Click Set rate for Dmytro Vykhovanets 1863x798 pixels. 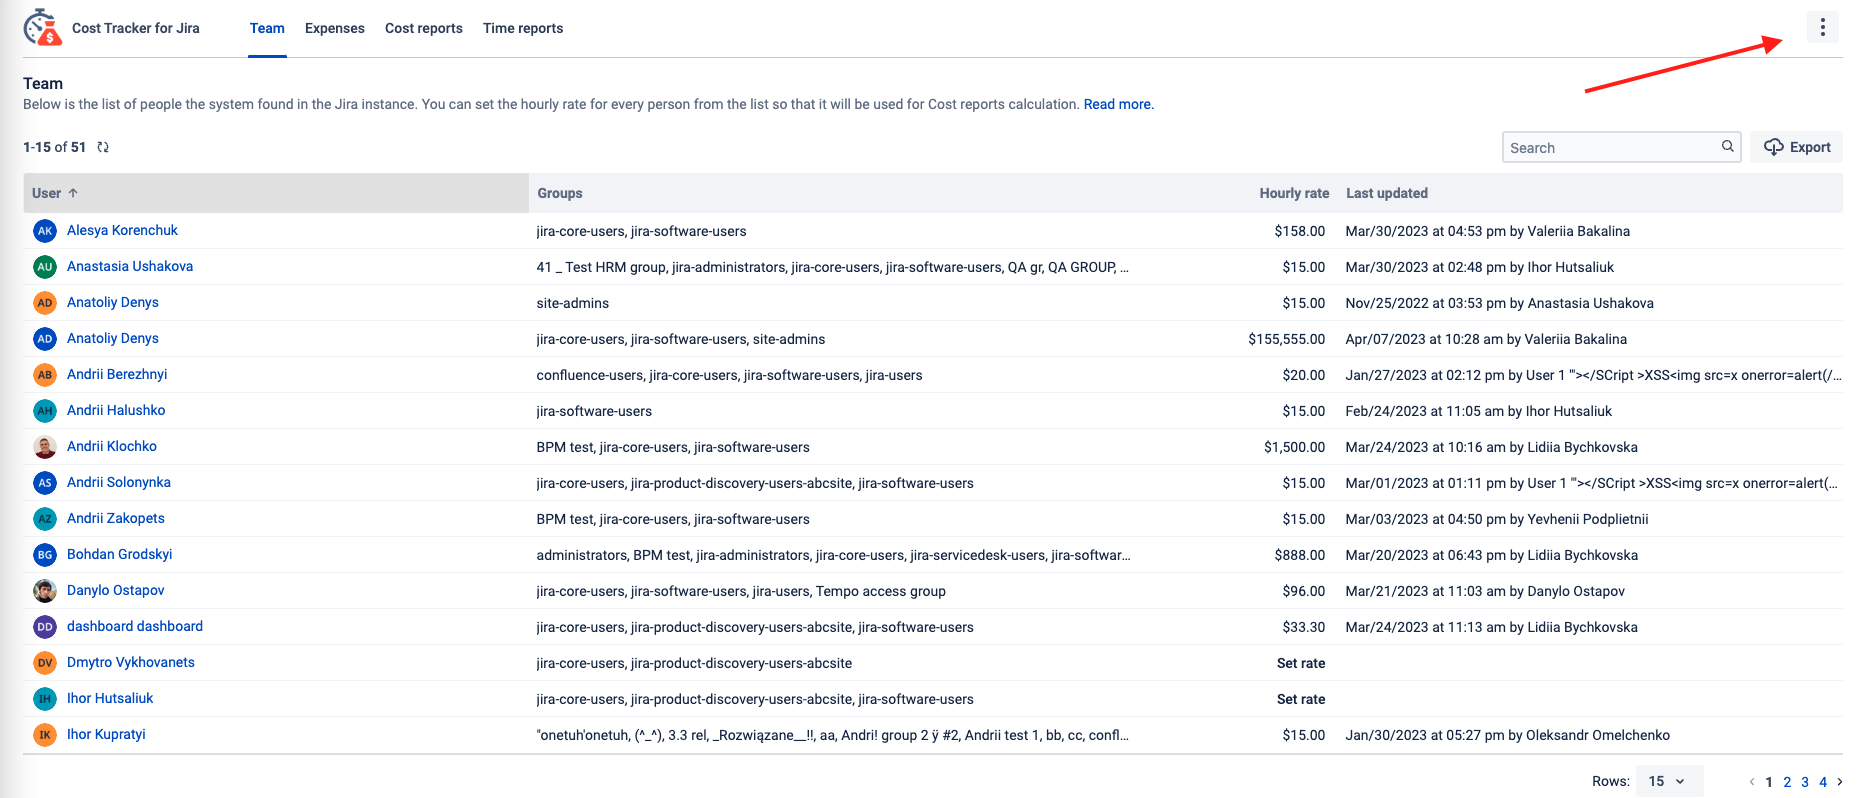[1300, 663]
